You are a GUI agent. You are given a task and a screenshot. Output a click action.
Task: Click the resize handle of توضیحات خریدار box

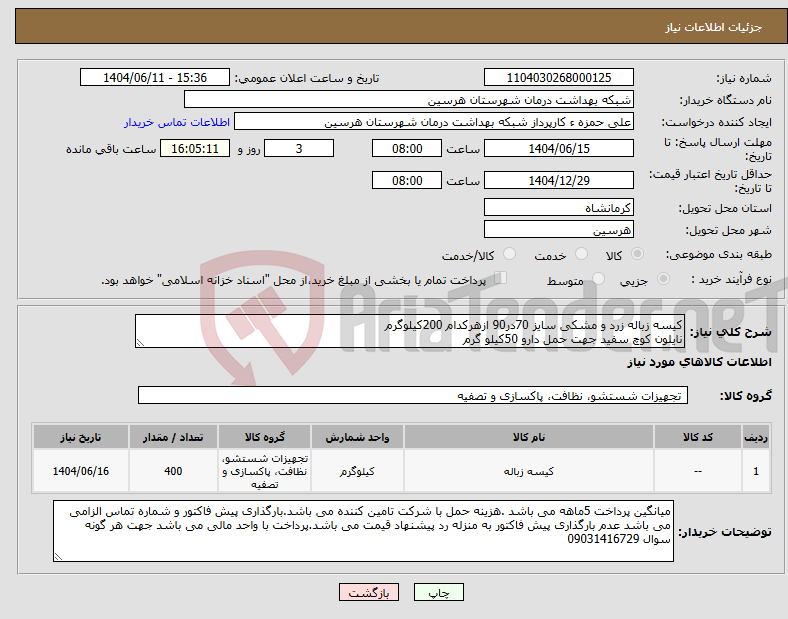[58, 557]
